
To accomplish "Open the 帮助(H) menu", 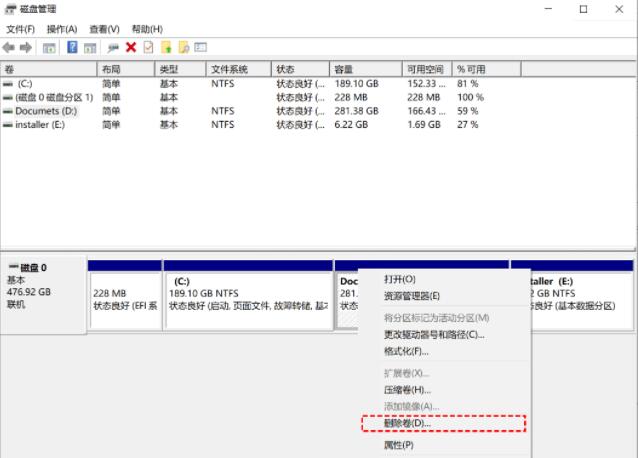I will click(x=147, y=29).
